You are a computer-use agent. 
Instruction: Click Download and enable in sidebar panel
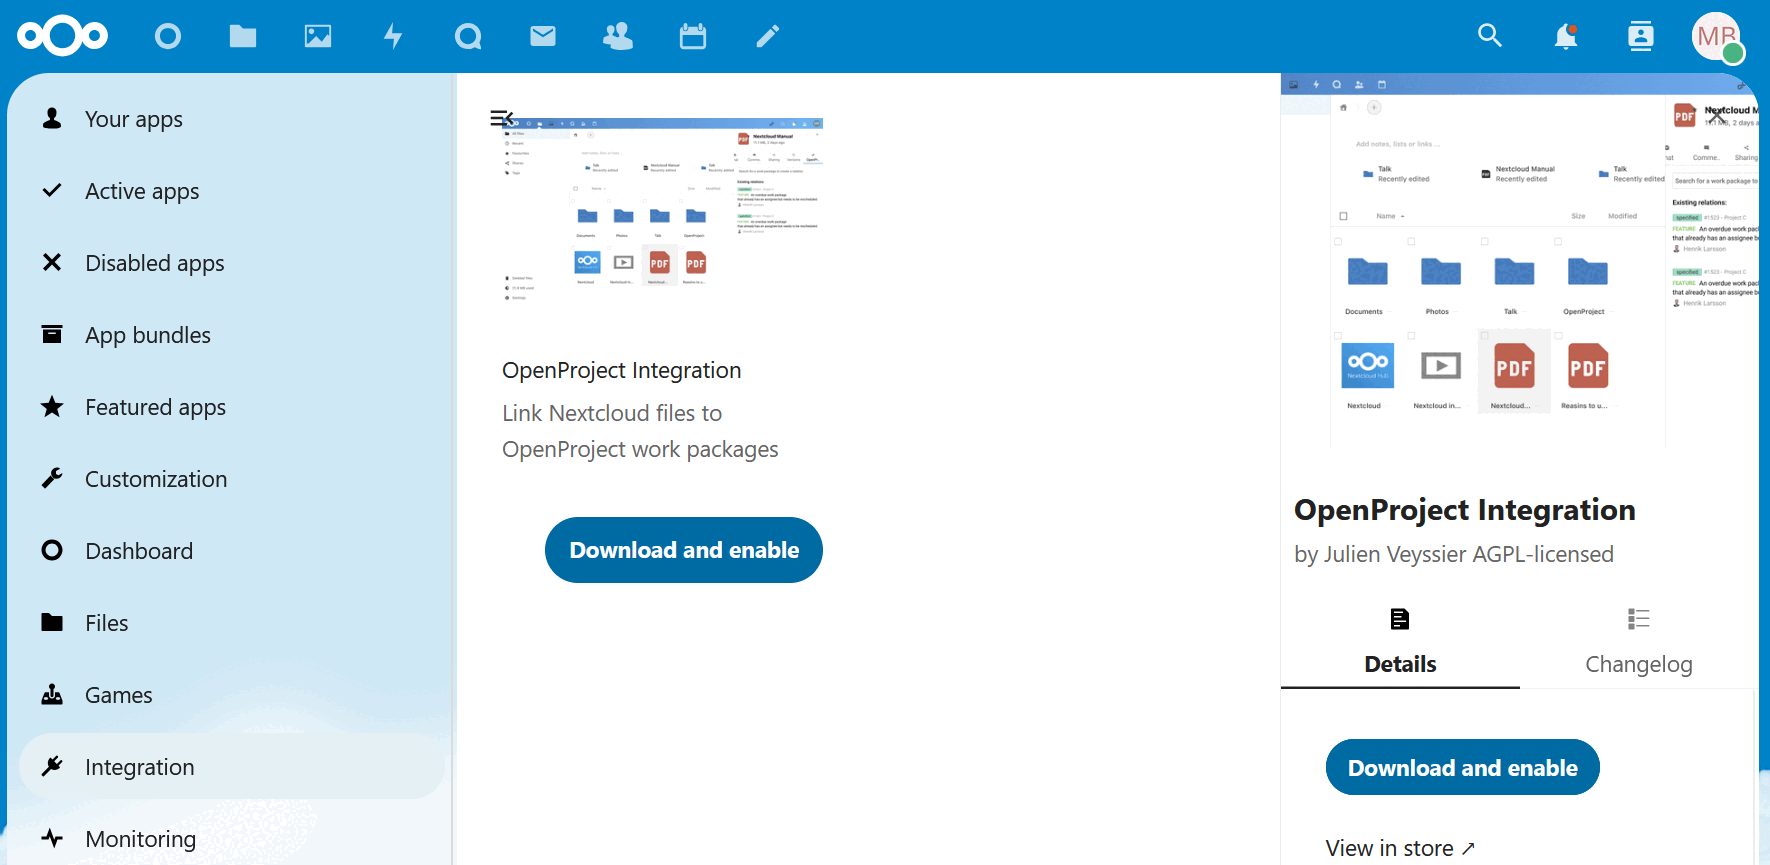[x=1462, y=768]
